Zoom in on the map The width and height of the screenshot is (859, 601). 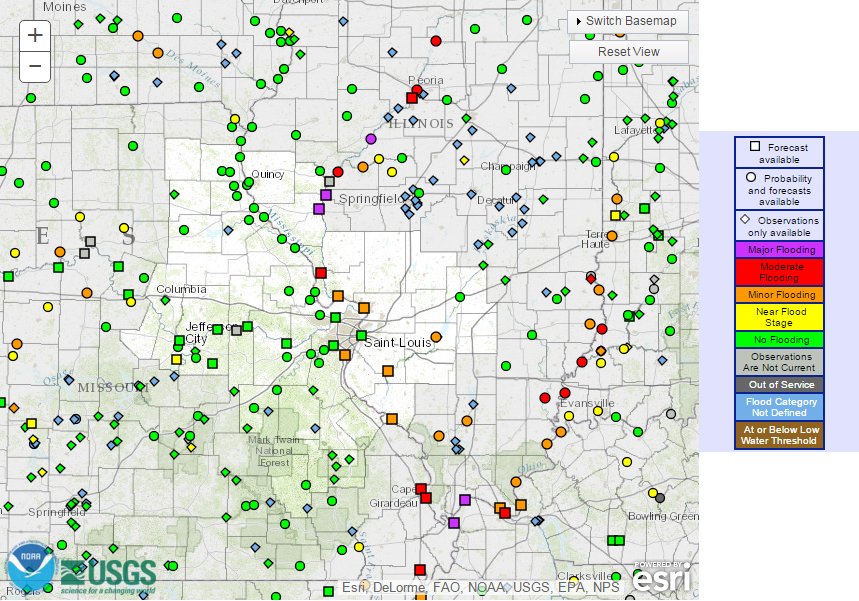[35, 36]
